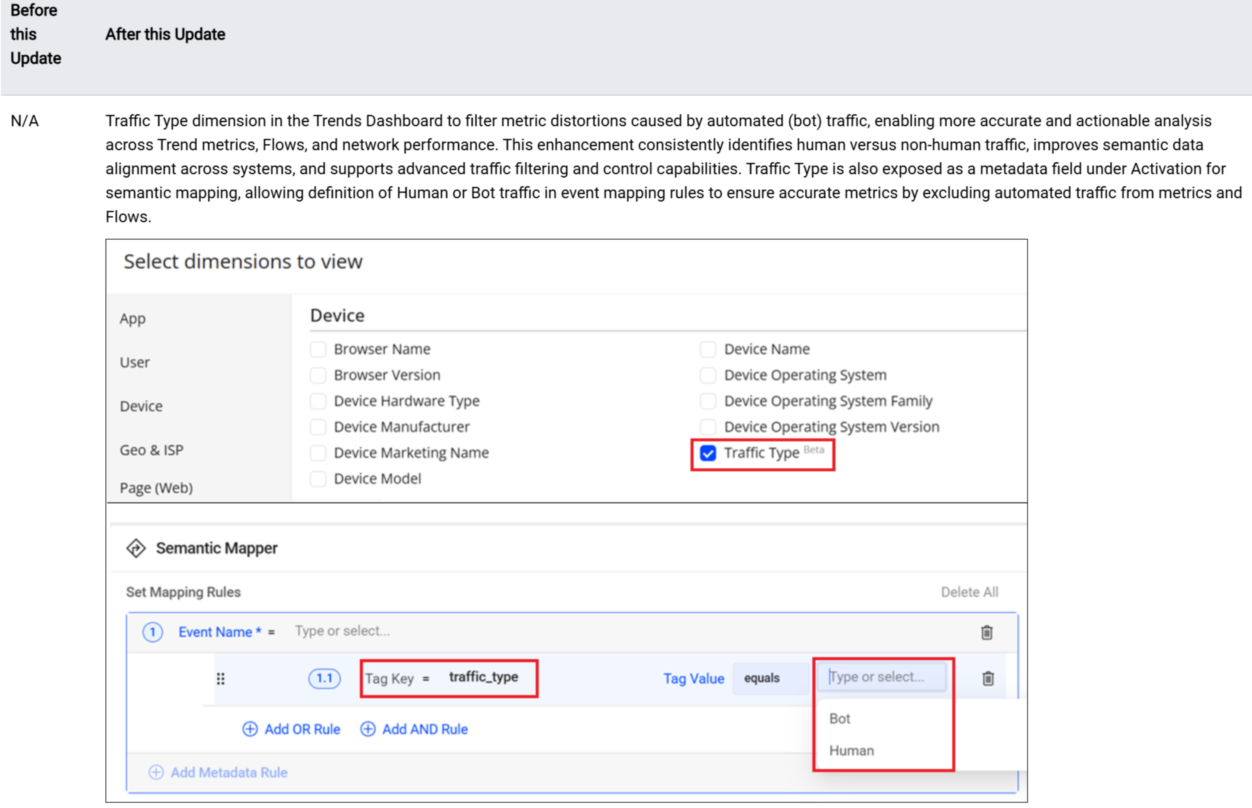Screen dimensions: 1252x808
Task: Open the User dimension category
Action: pos(135,362)
